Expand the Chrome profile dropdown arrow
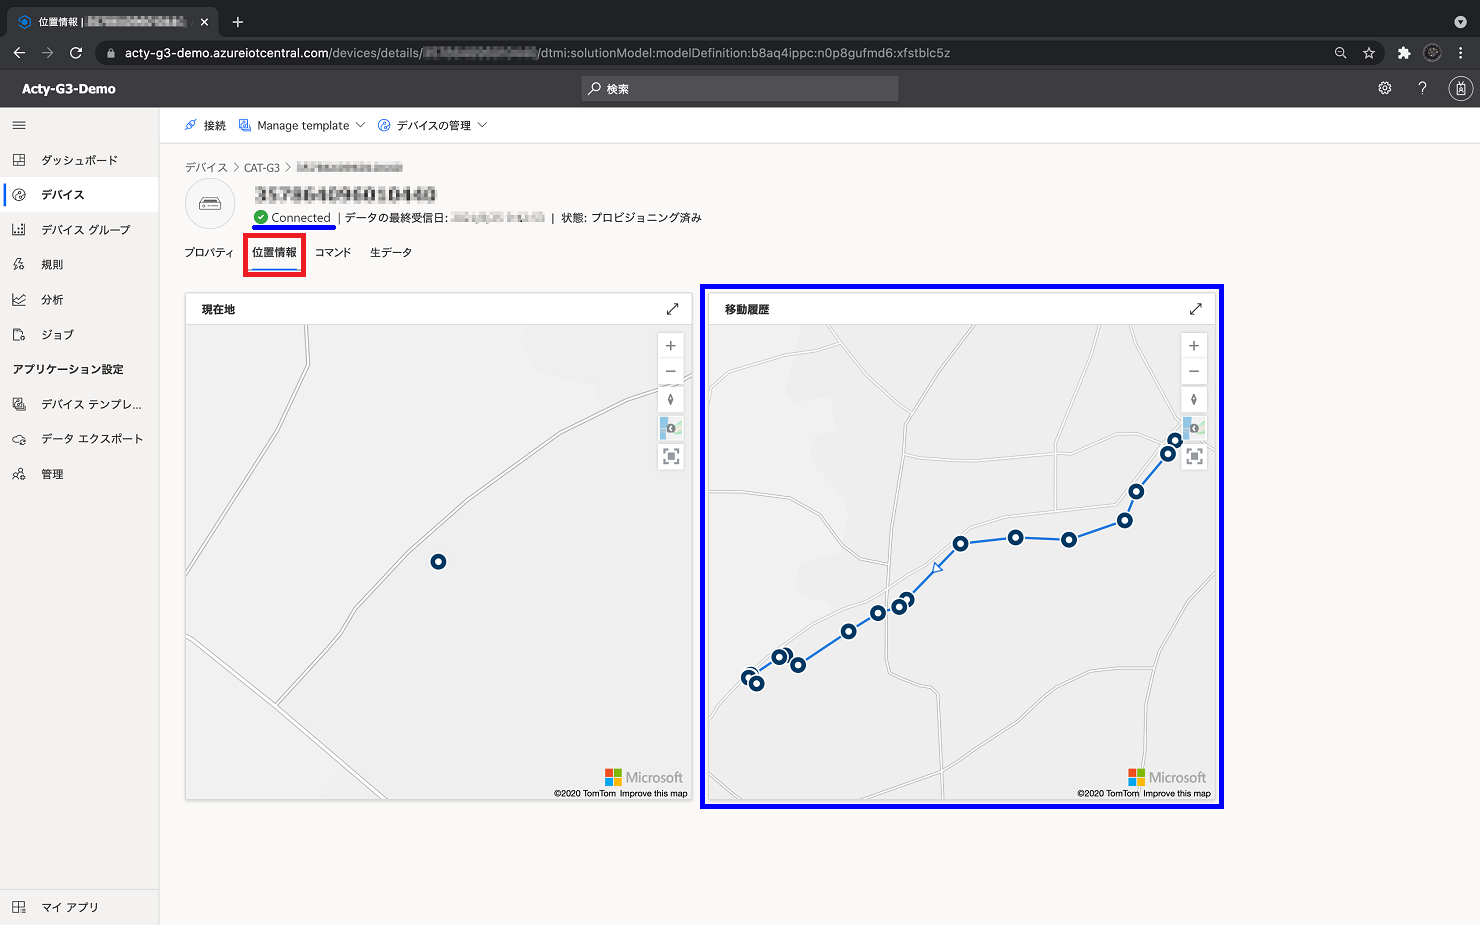The width and height of the screenshot is (1480, 925). click(x=1460, y=22)
